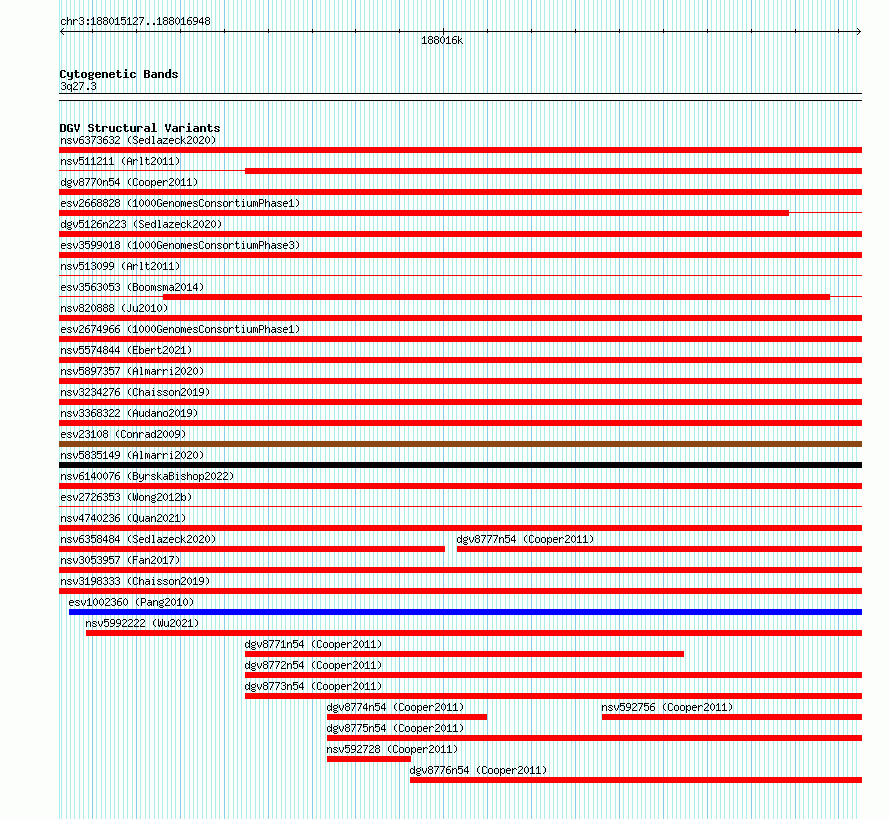890x819 pixels.
Task: Click the red nsv592756 variant bar
Action: [732, 717]
